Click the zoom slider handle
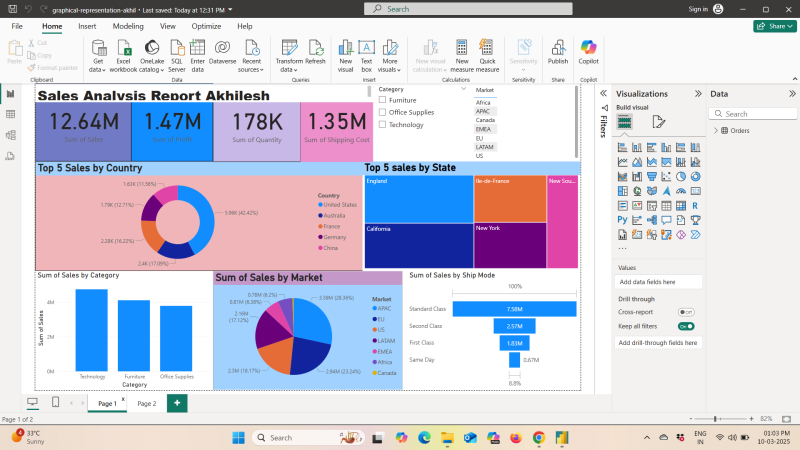Screen dimensions: 800x450 (716, 419)
